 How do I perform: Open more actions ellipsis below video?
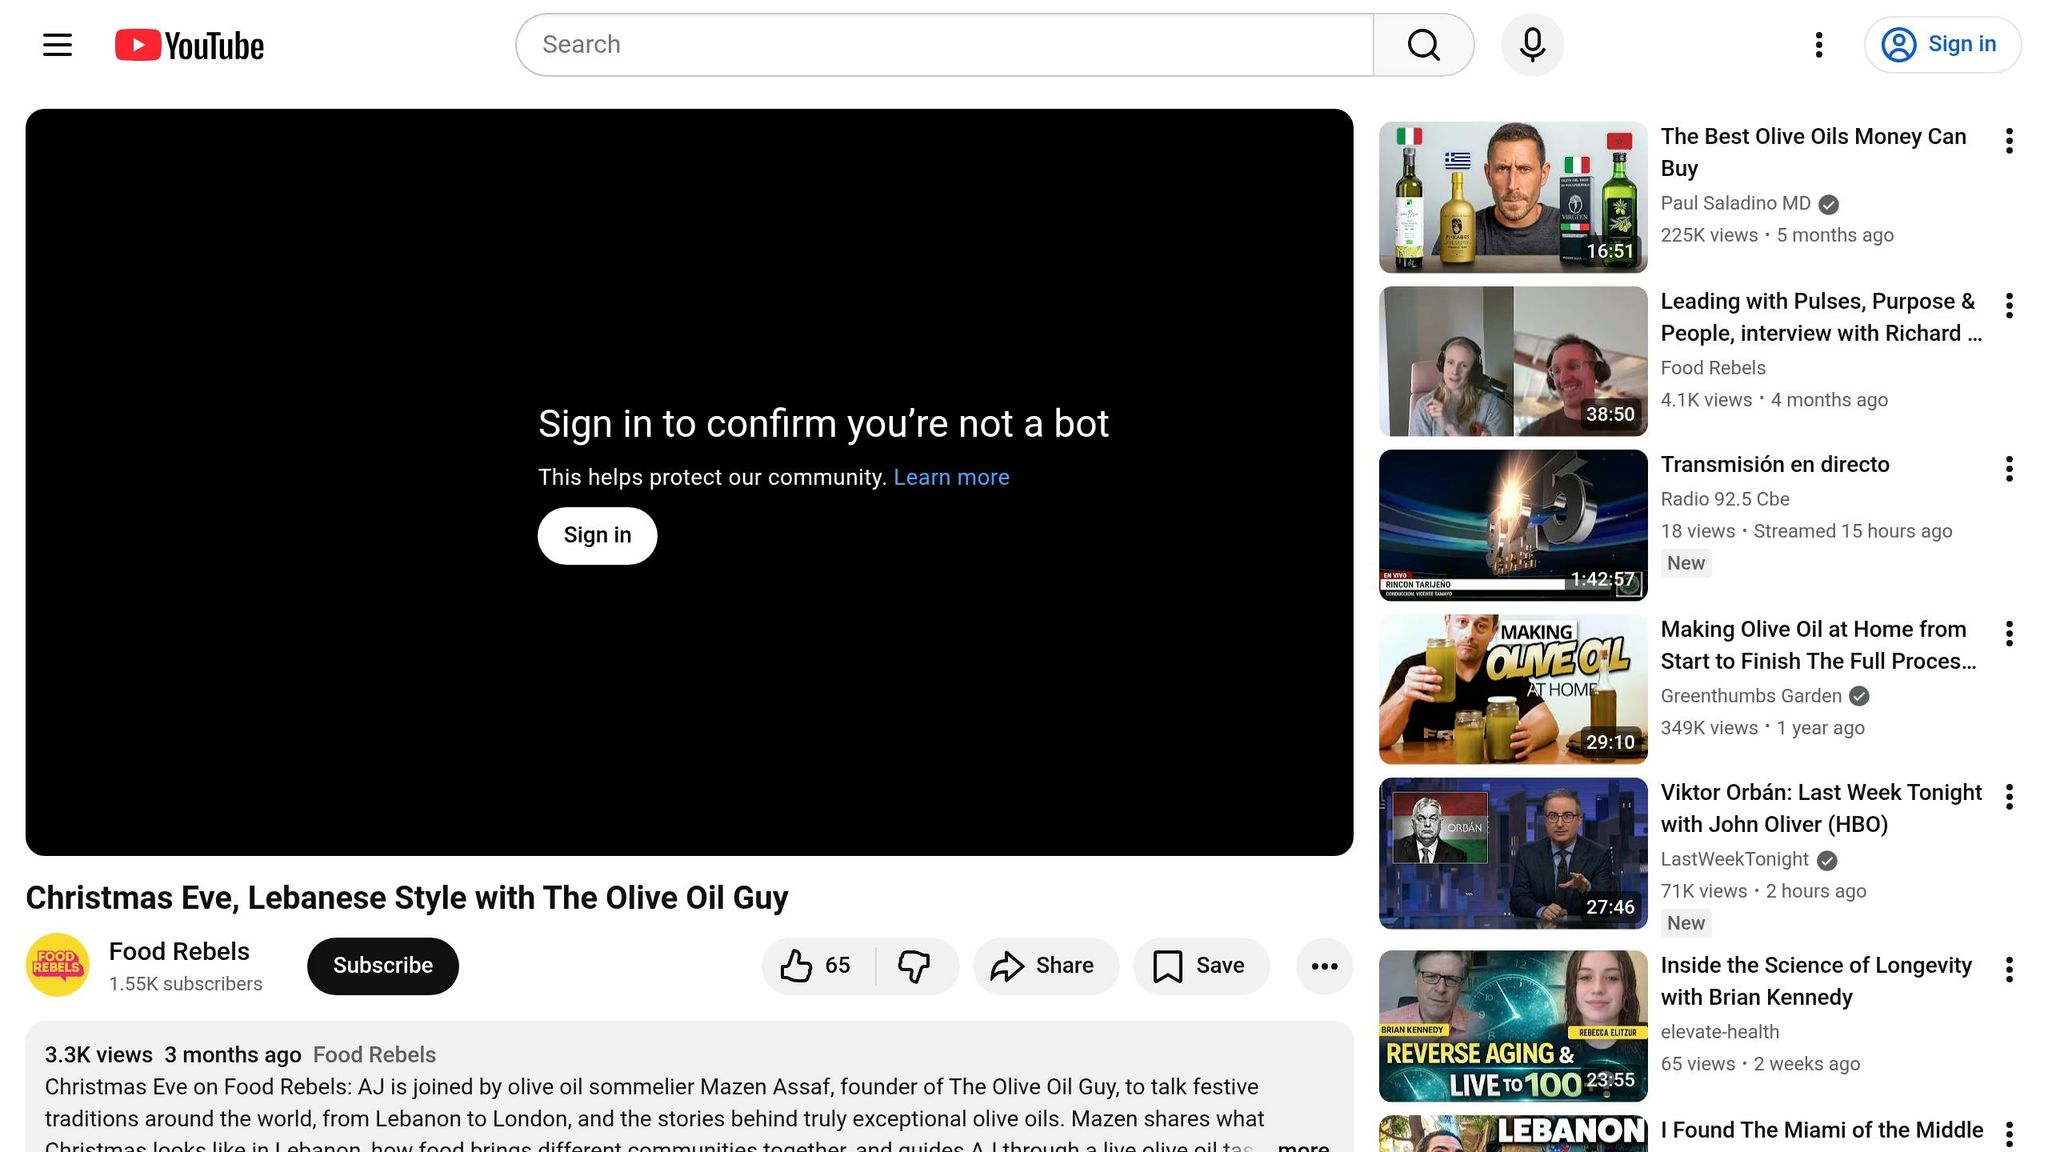tap(1324, 966)
